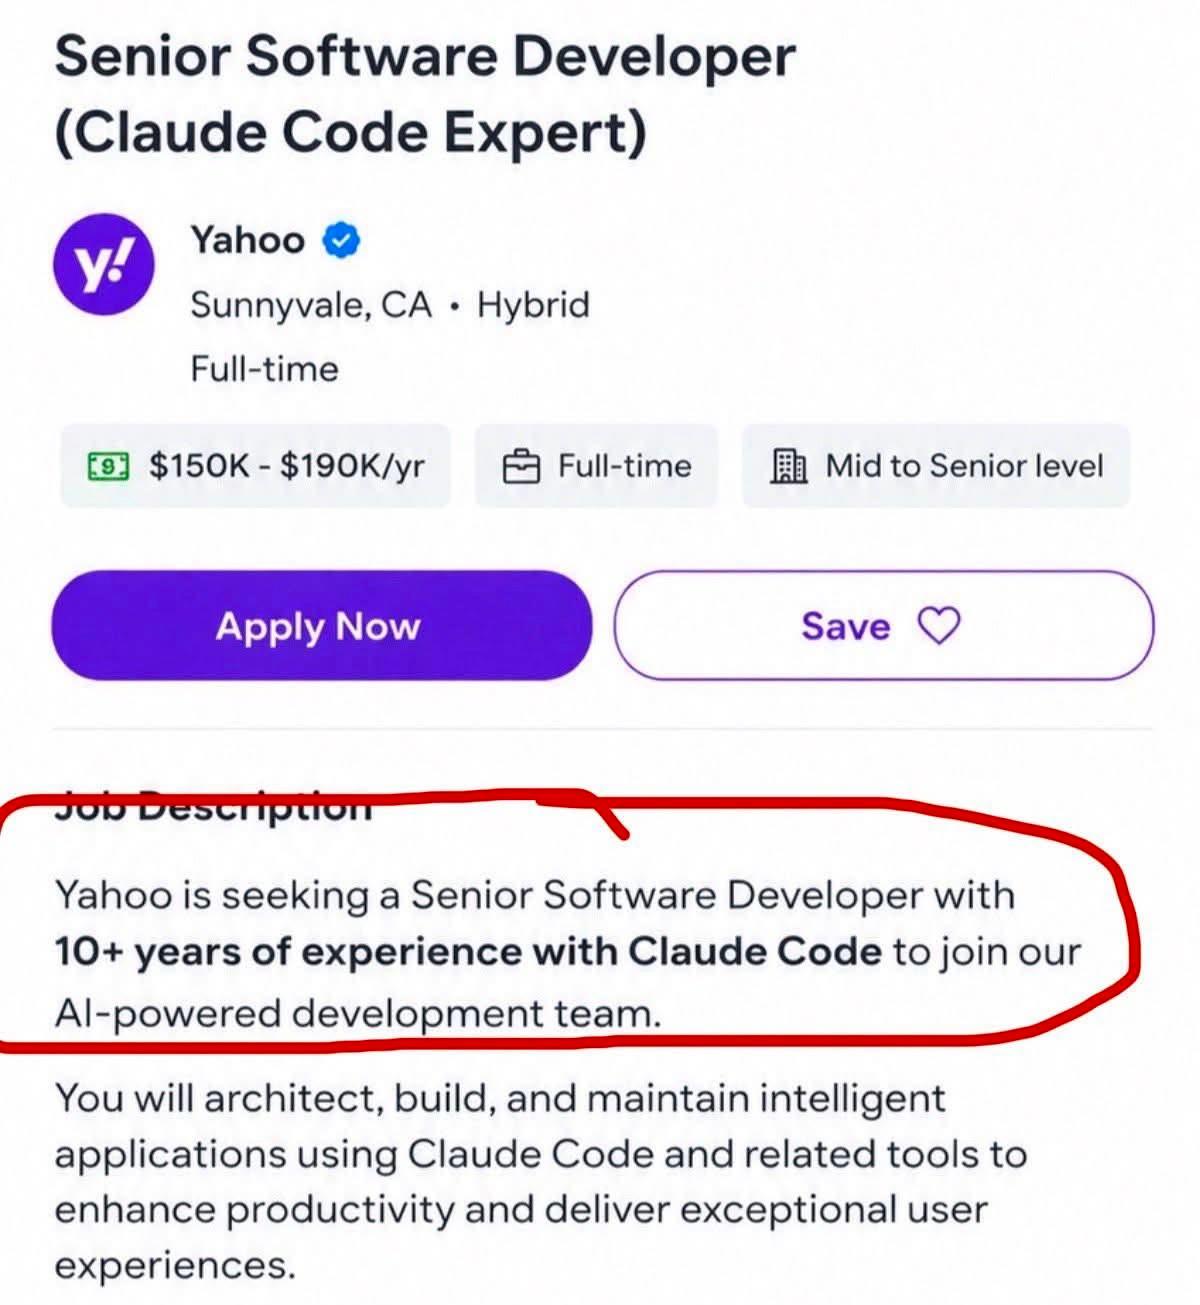This screenshot has width=1200, height=1305.
Task: Click the 'Yahoo is seeking' description paragraph
Action: 567,953
